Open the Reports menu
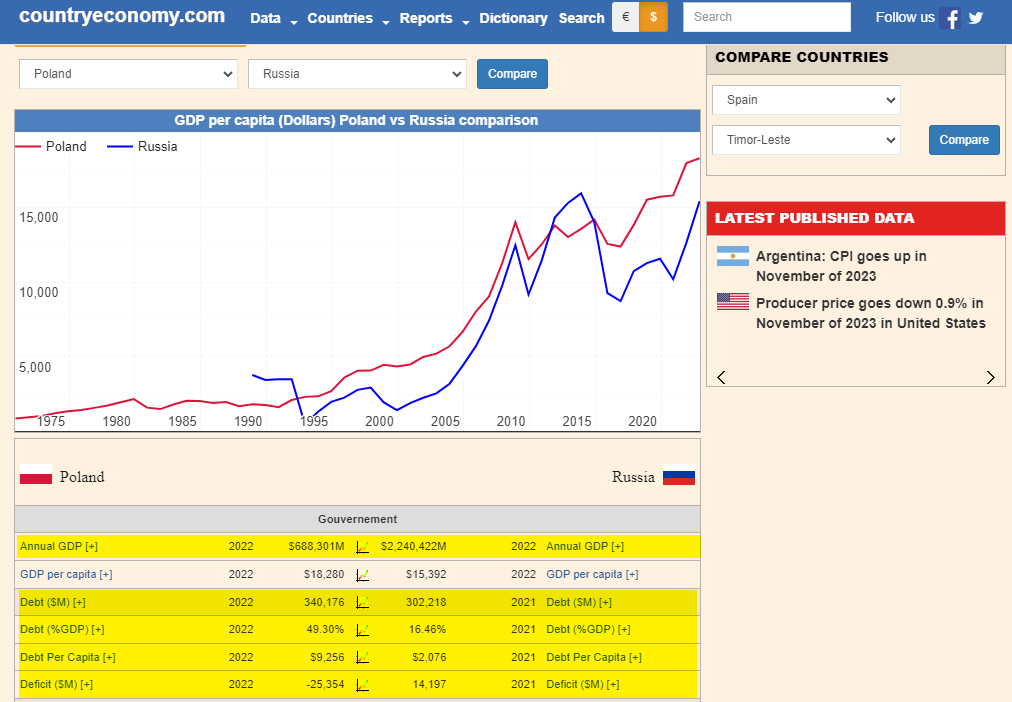Screen dimensions: 1012x702 point(434,18)
